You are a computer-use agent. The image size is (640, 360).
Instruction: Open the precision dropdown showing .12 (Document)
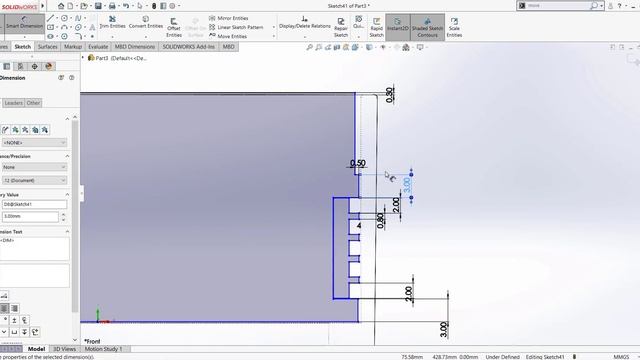click(x=34, y=180)
